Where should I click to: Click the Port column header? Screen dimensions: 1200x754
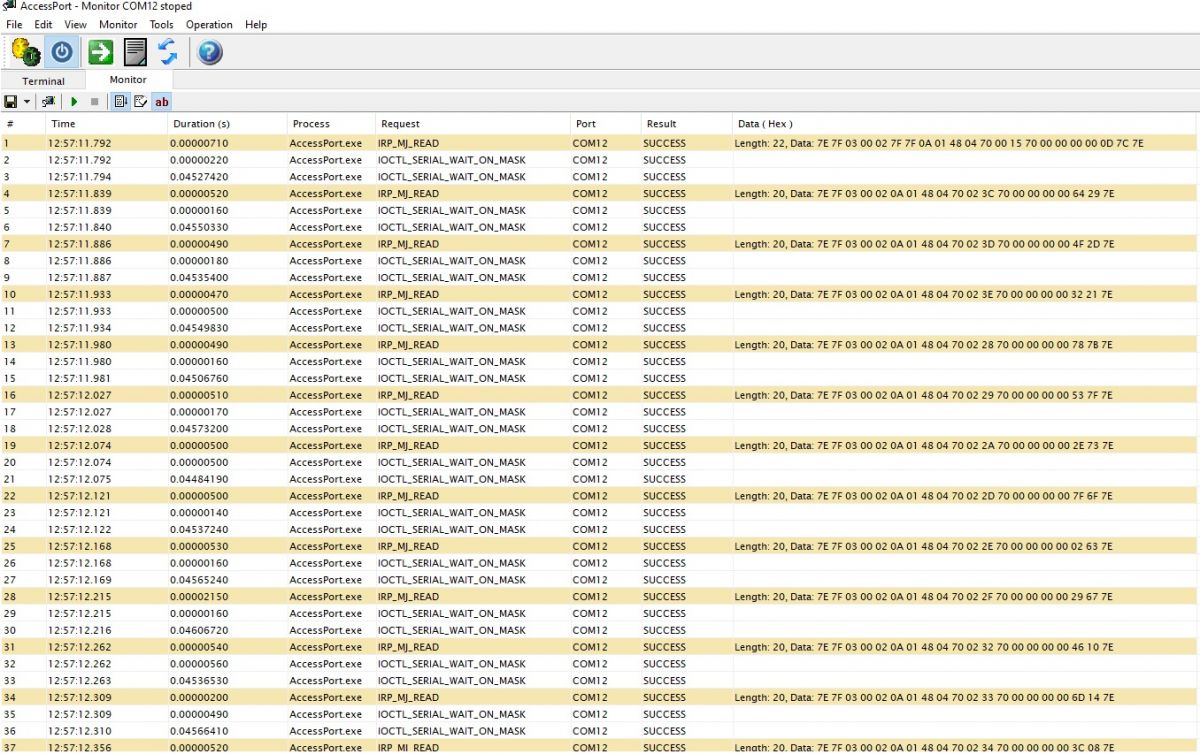coord(605,124)
